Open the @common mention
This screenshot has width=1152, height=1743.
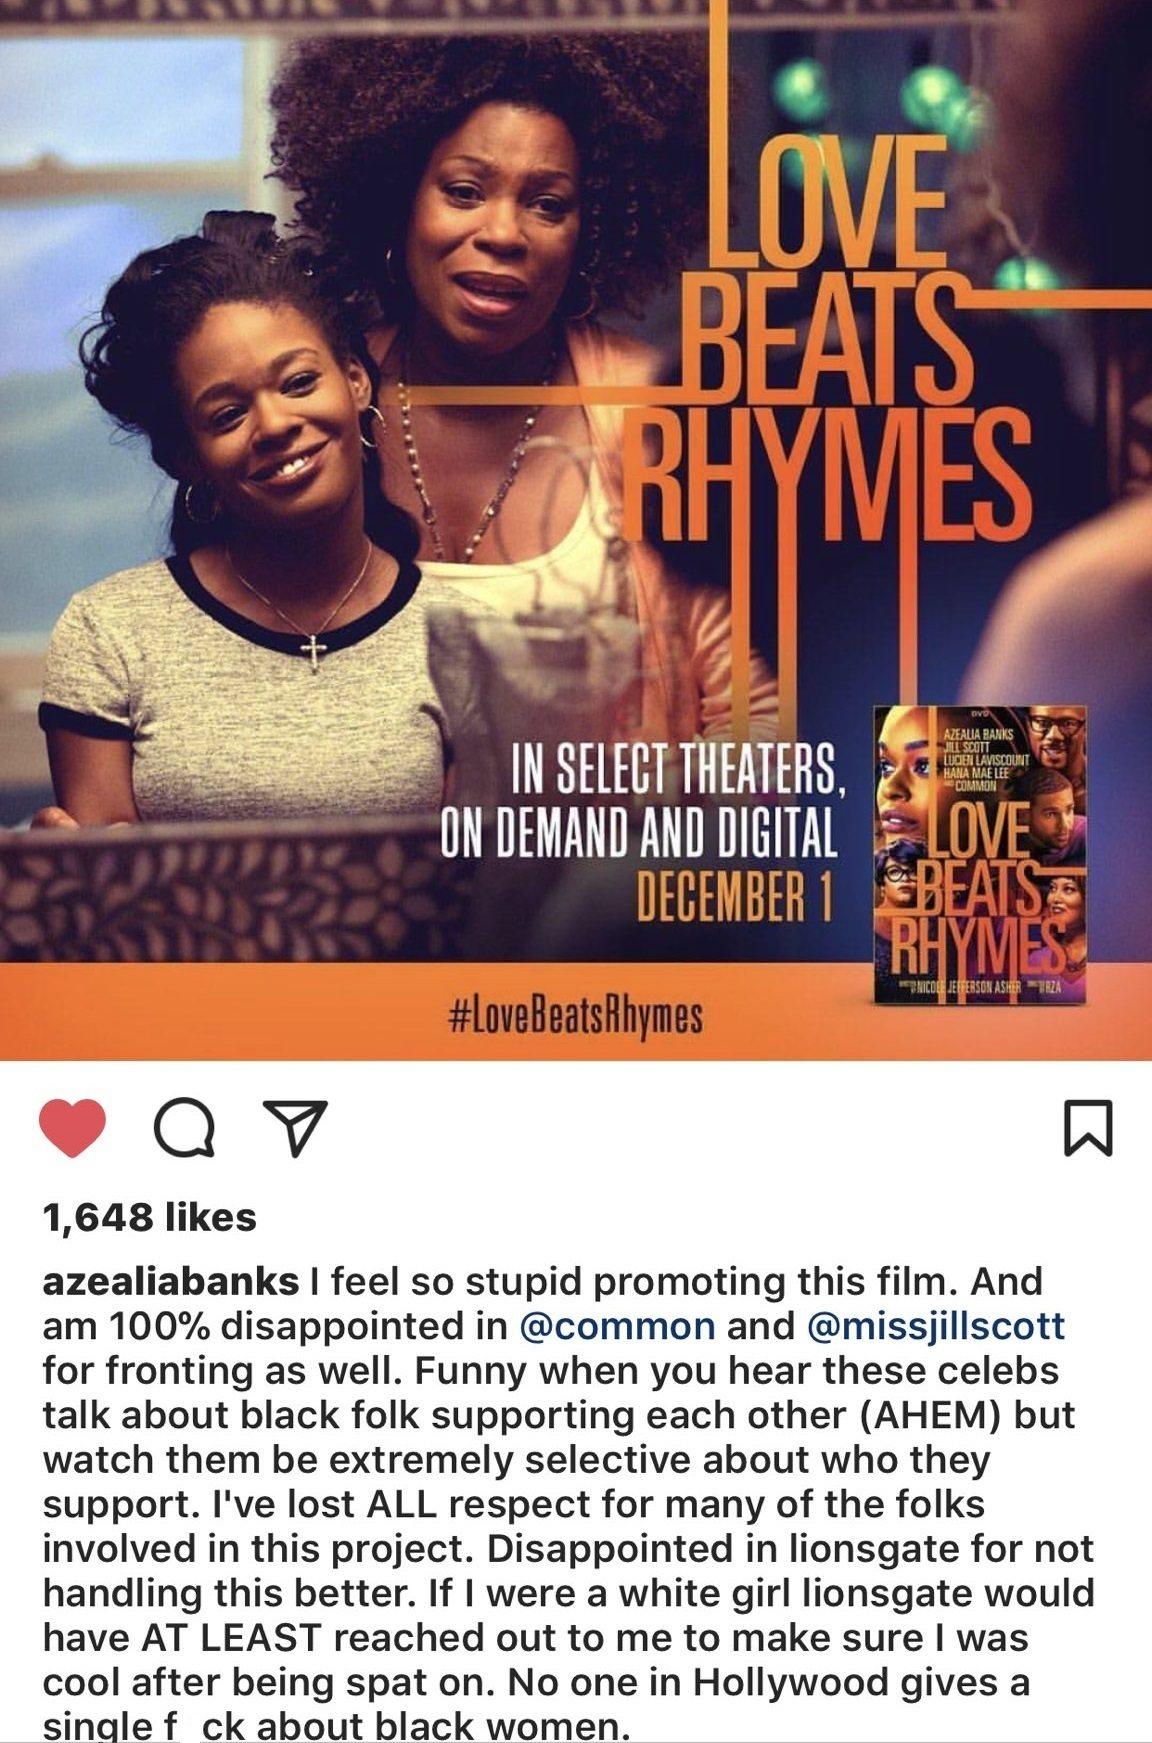618,1325
